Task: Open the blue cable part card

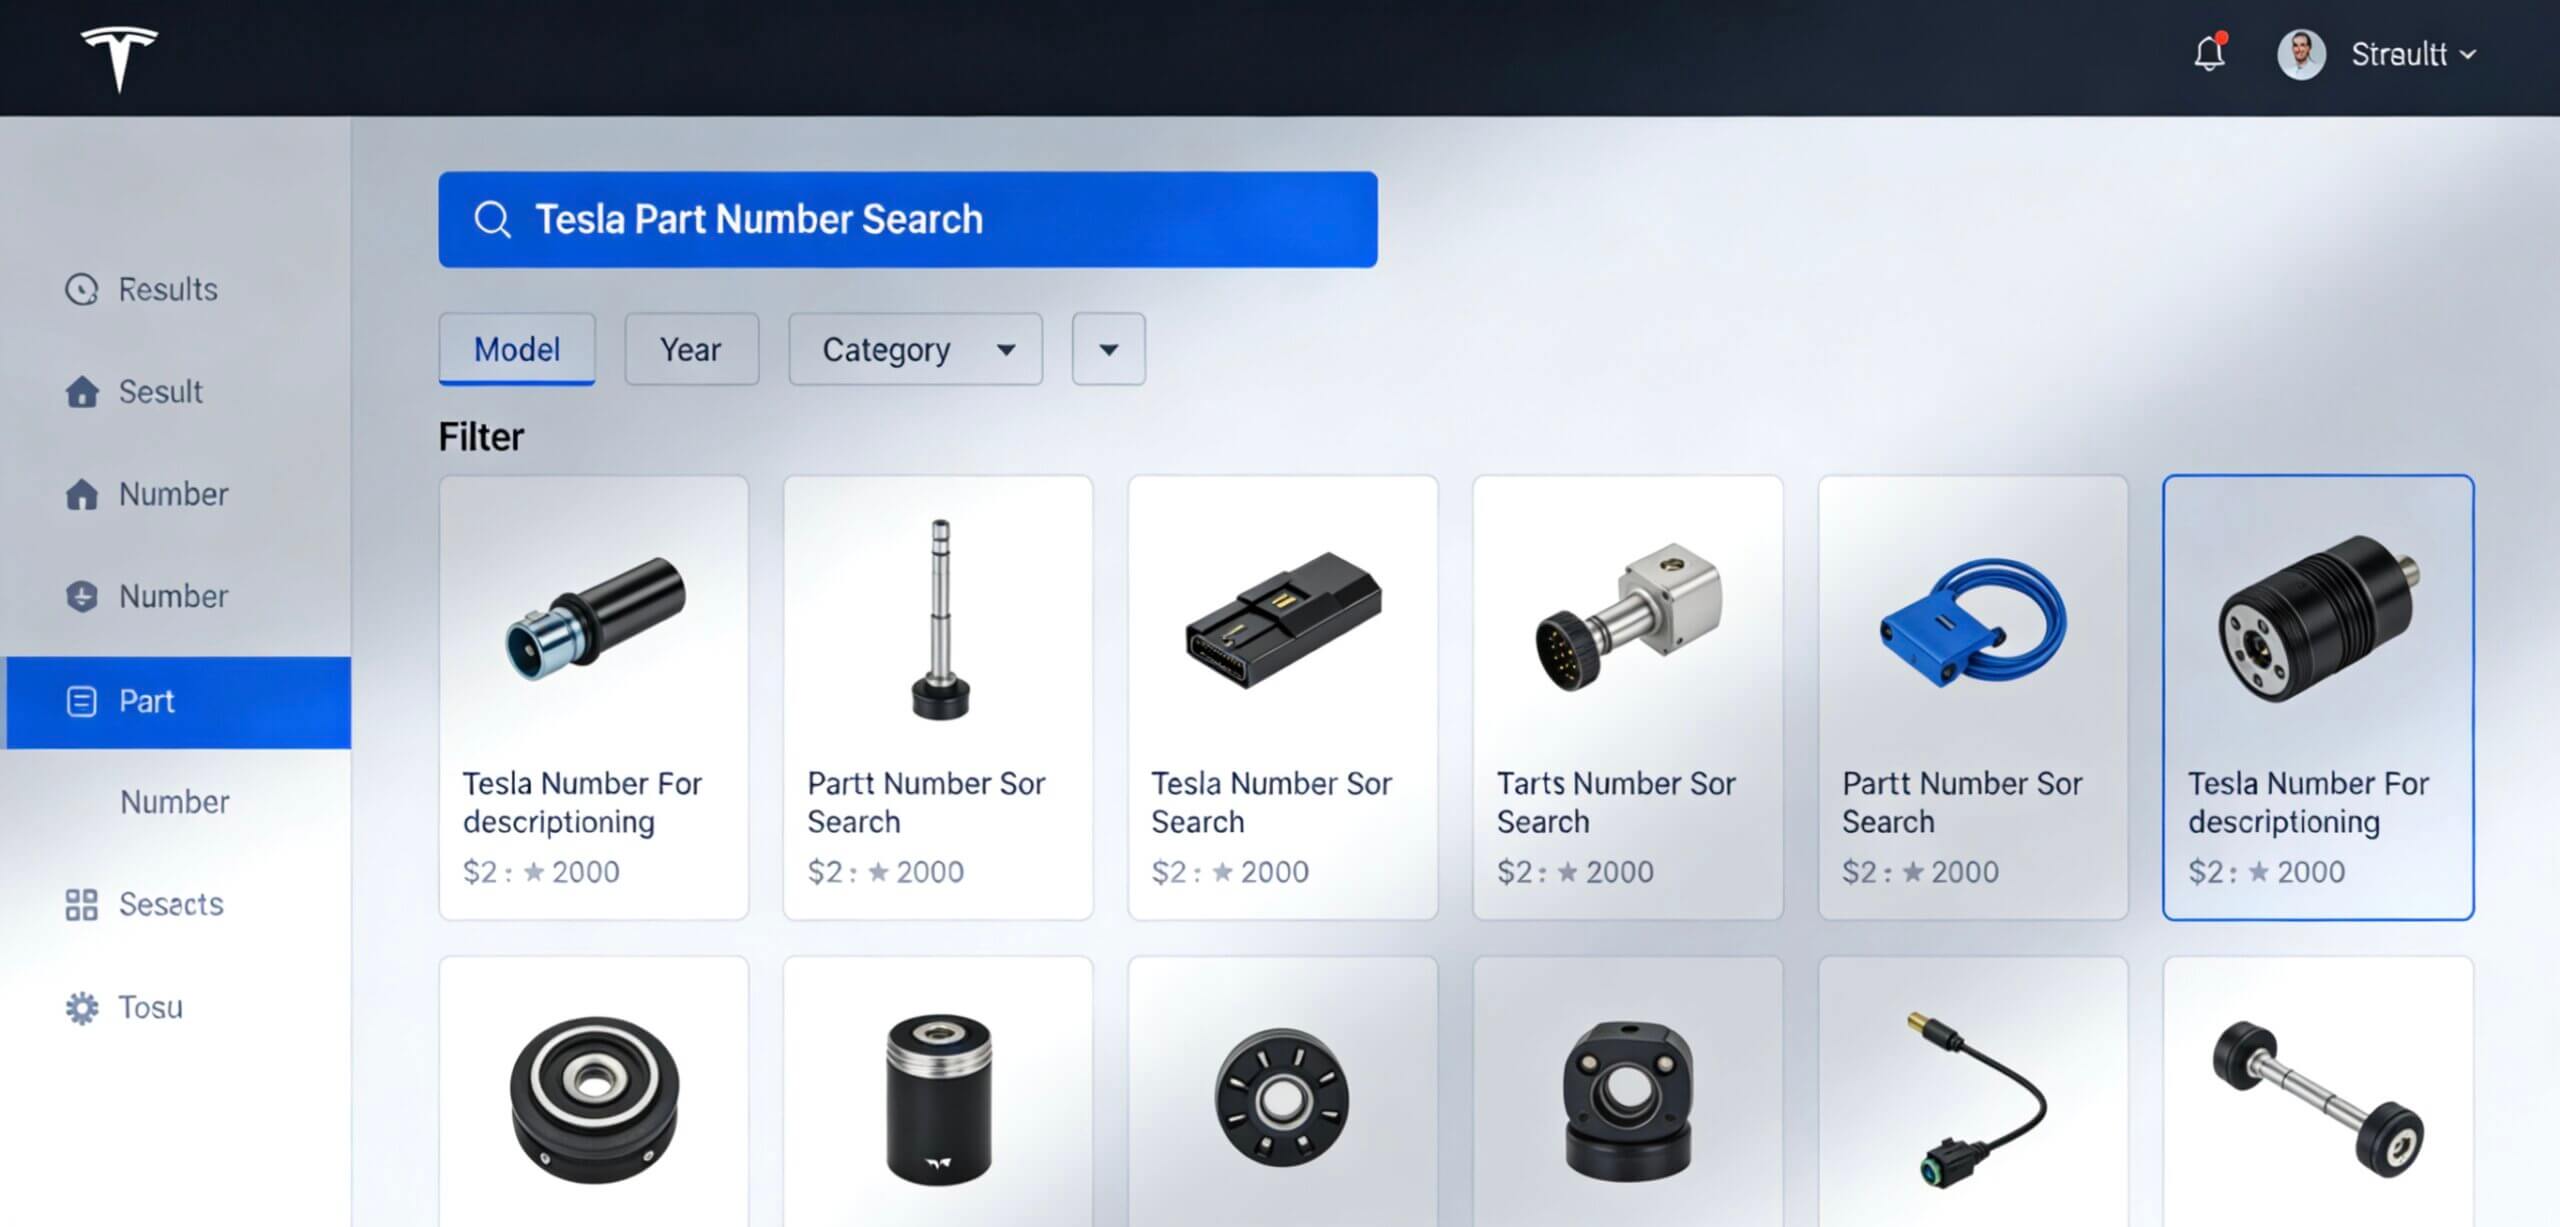Action: coord(1972,697)
